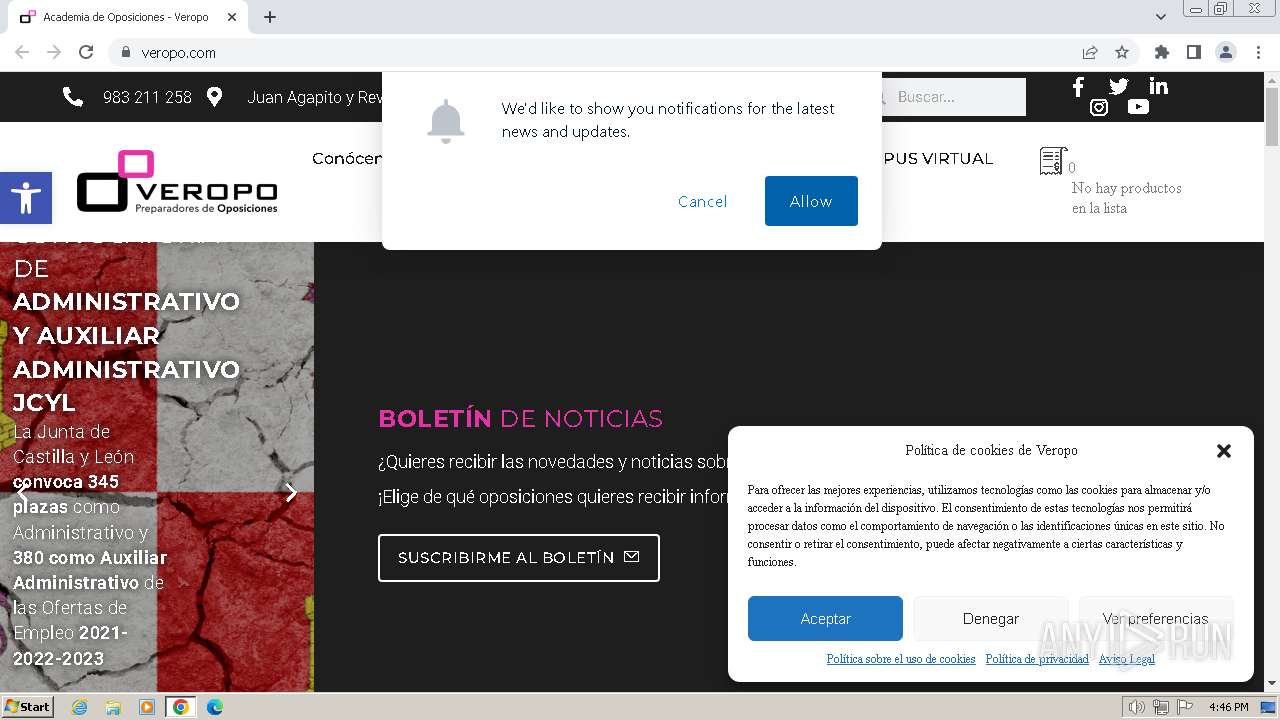1280x720 pixels.
Task: Open the Chrome profile avatar
Action: click(1225, 53)
